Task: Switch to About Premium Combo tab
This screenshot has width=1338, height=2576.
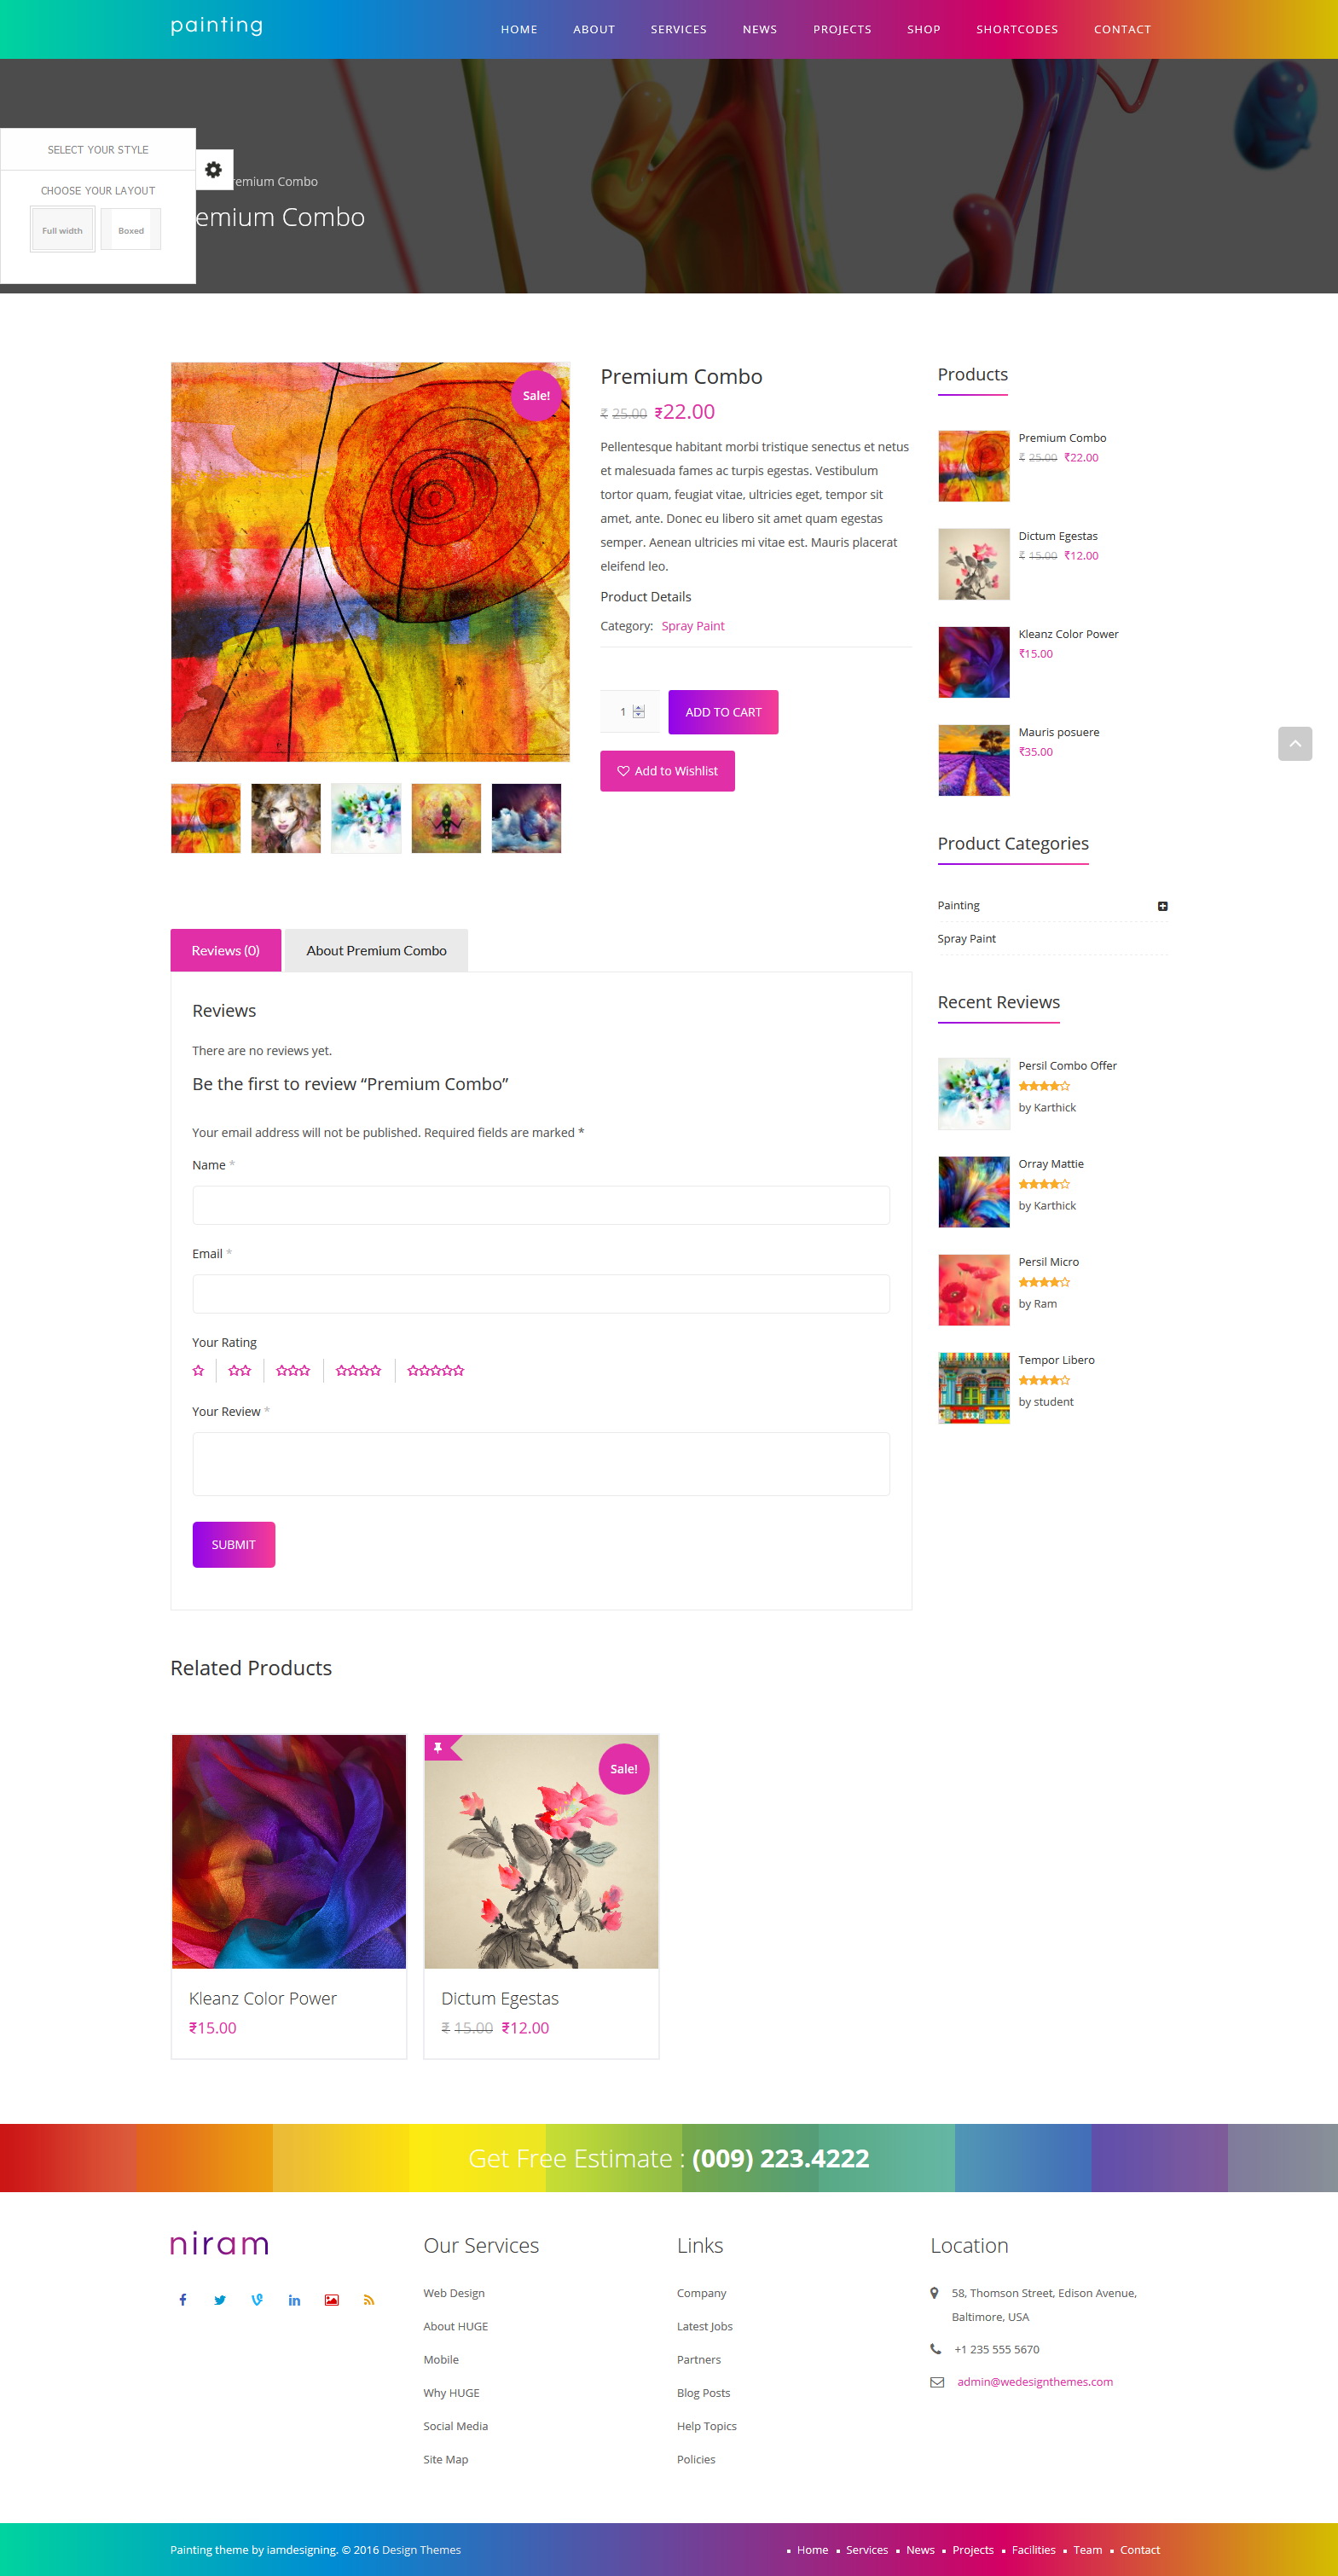Action: (376, 950)
